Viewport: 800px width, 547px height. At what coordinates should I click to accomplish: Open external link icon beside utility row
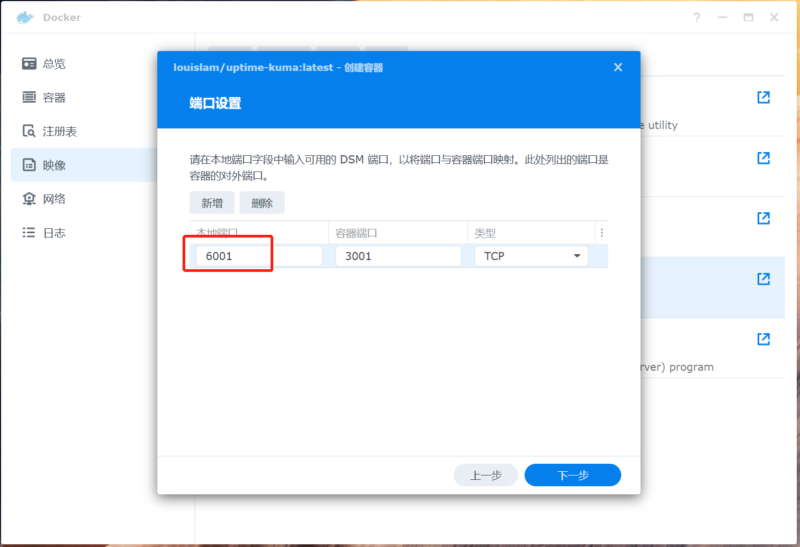pos(763,97)
